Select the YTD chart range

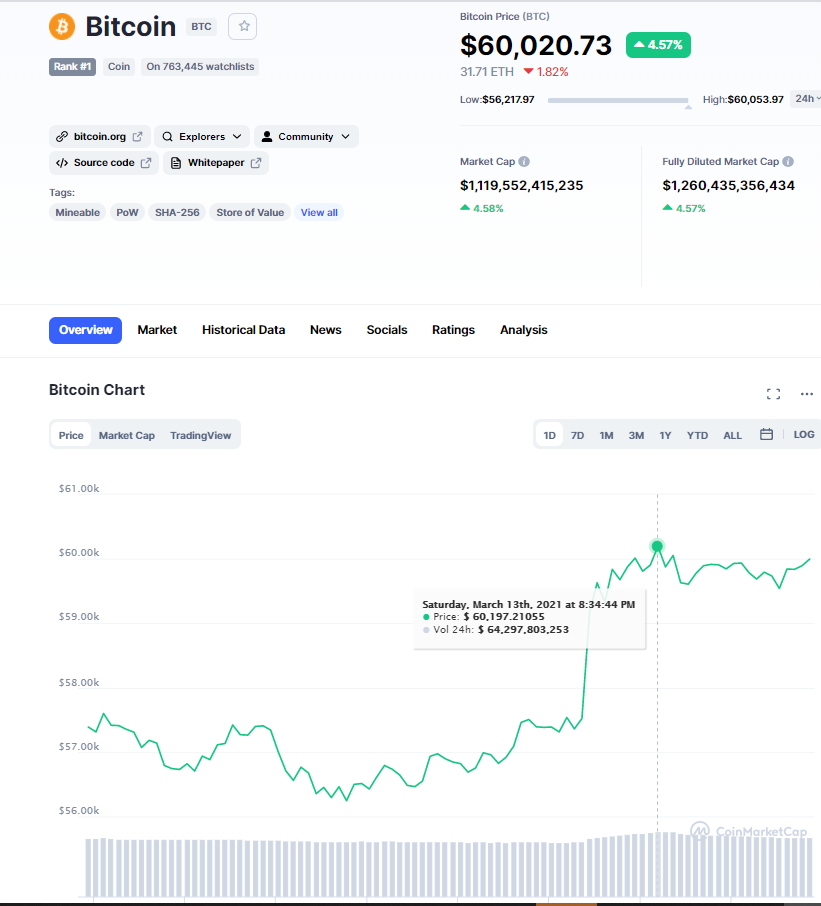coord(697,435)
